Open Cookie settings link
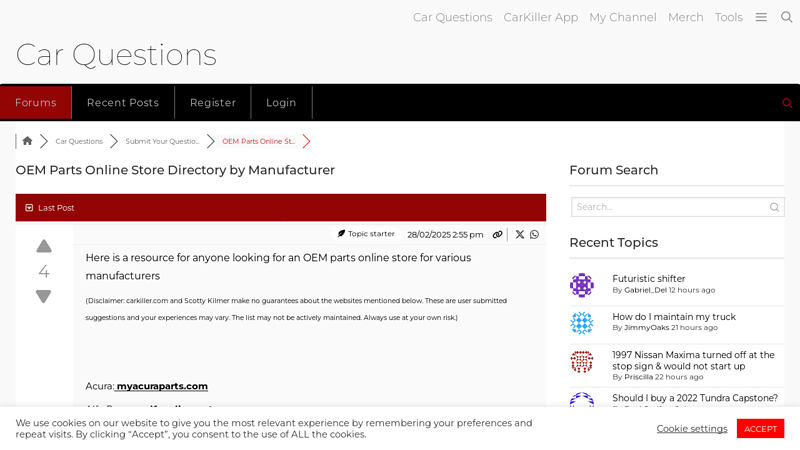The height and width of the screenshot is (450, 800). pos(691,428)
